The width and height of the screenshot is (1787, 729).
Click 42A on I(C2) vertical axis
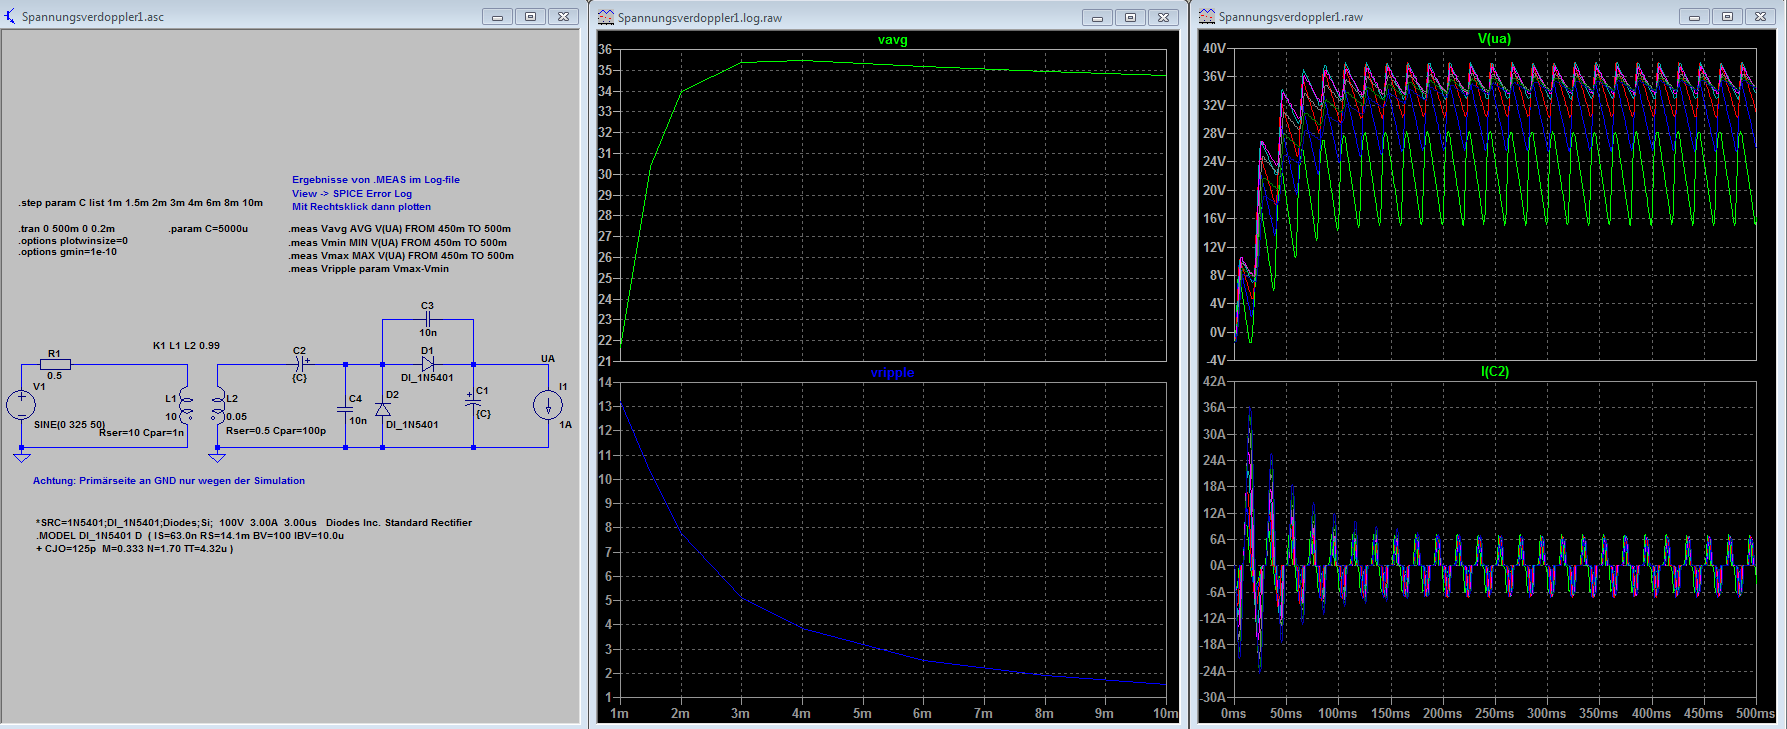coord(1214,381)
